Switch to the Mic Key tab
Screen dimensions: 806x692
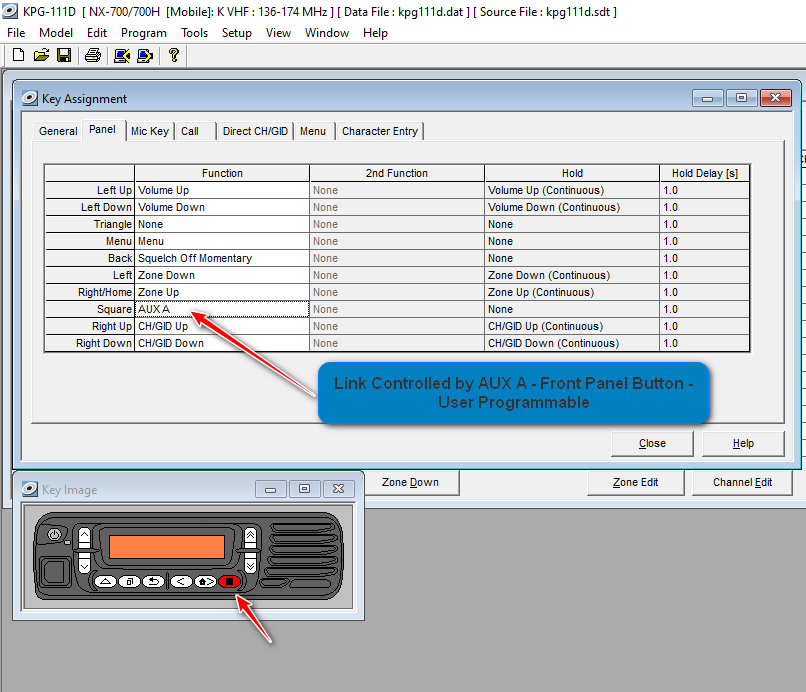(149, 131)
